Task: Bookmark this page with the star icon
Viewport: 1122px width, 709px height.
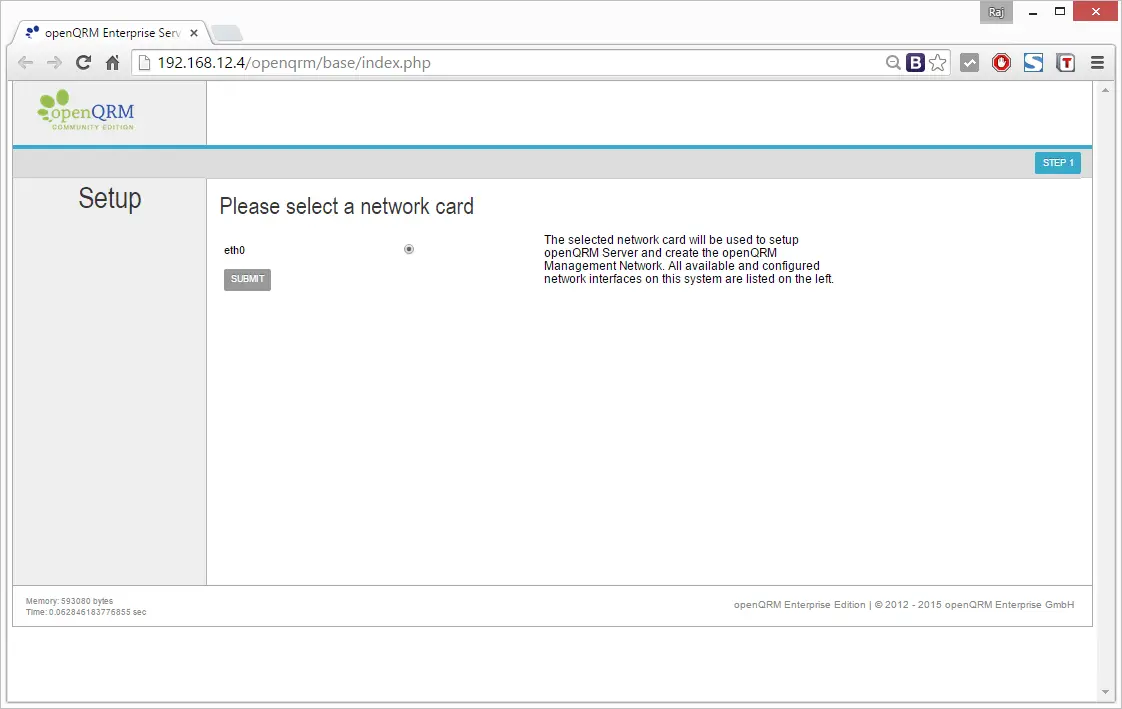Action: [x=937, y=63]
